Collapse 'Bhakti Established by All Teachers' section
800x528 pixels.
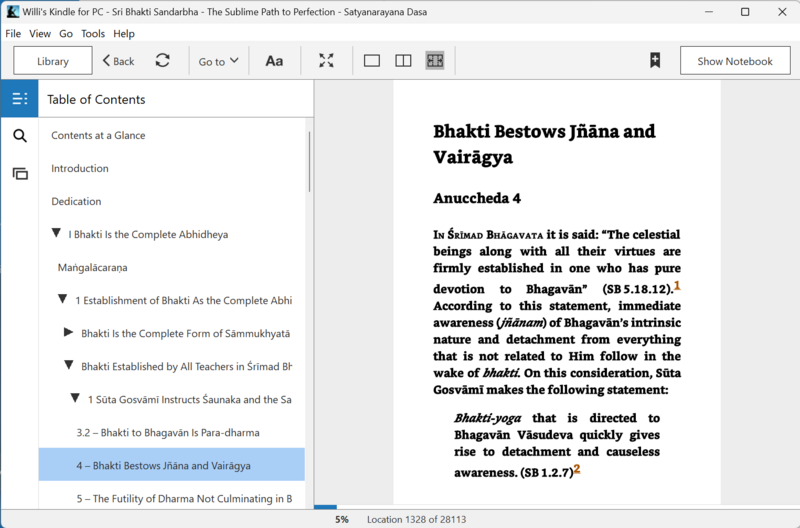pyautogui.click(x=69, y=365)
